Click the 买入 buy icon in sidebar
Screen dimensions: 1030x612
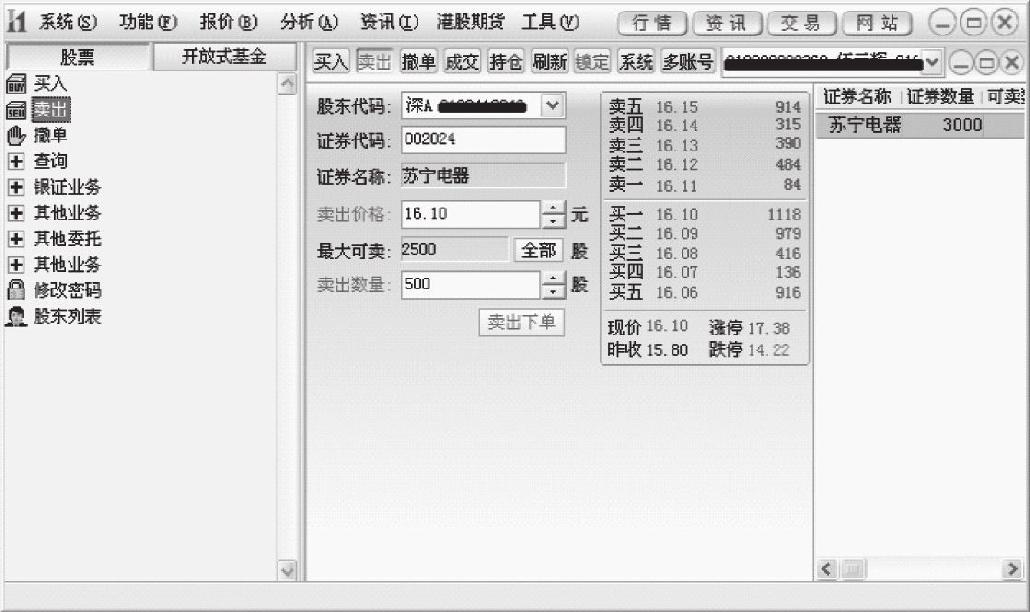(x=16, y=83)
